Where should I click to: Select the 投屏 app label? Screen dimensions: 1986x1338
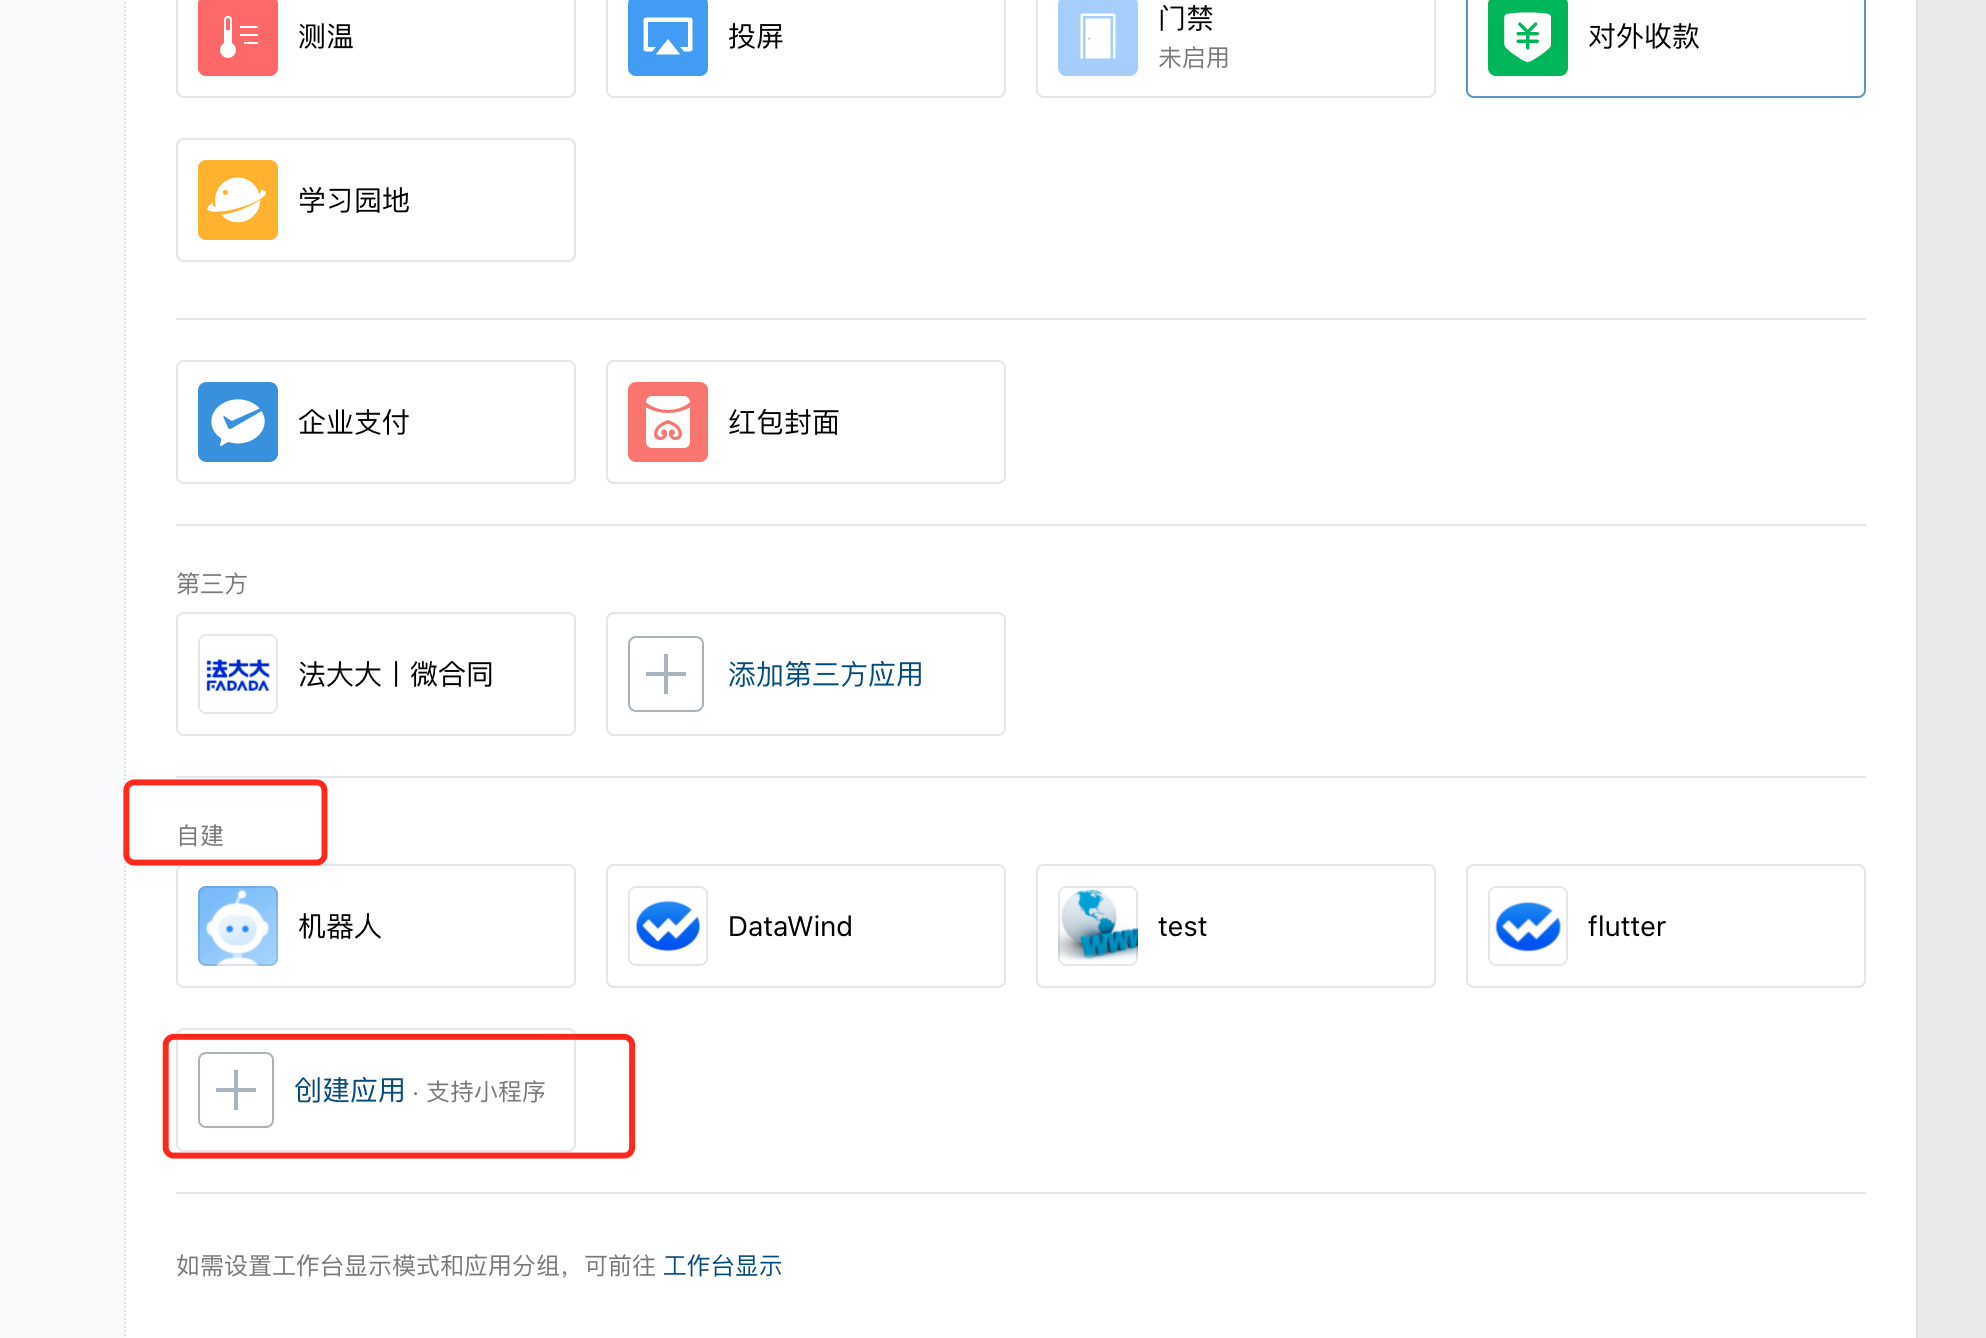coord(756,37)
